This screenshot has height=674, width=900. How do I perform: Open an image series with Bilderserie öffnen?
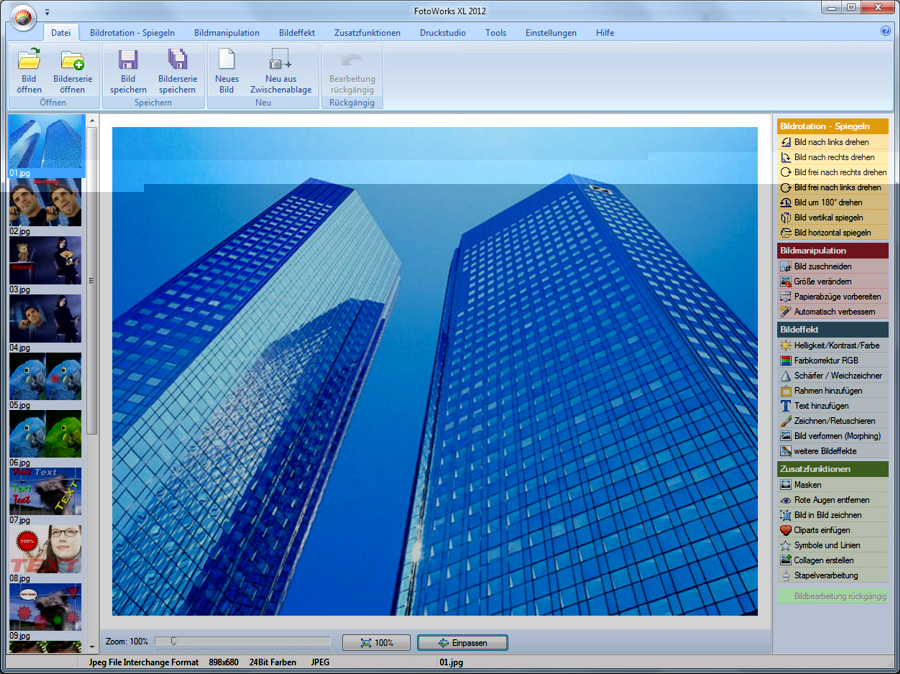pos(70,60)
